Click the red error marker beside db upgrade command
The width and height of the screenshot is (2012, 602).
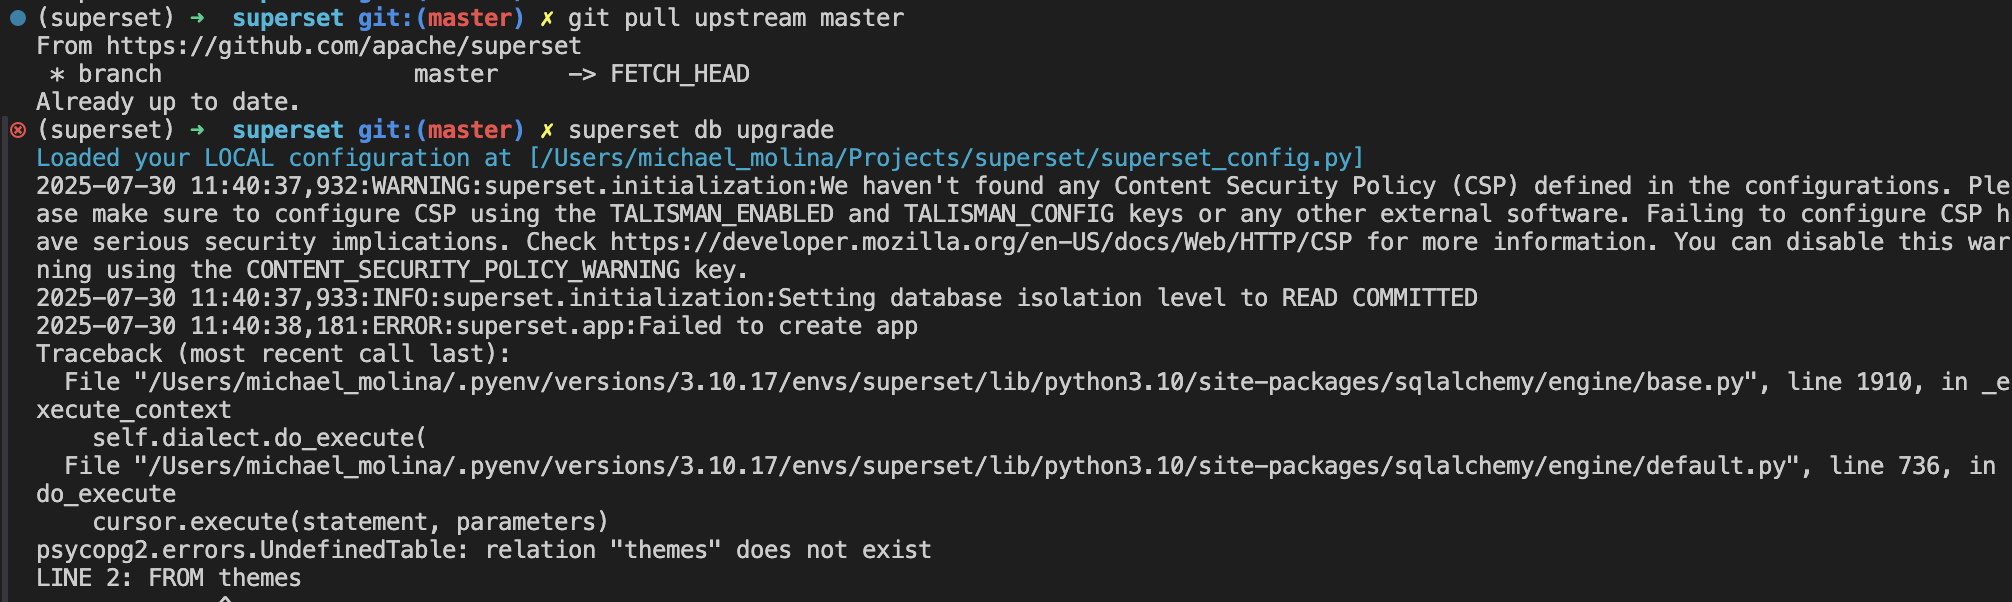(x=18, y=130)
